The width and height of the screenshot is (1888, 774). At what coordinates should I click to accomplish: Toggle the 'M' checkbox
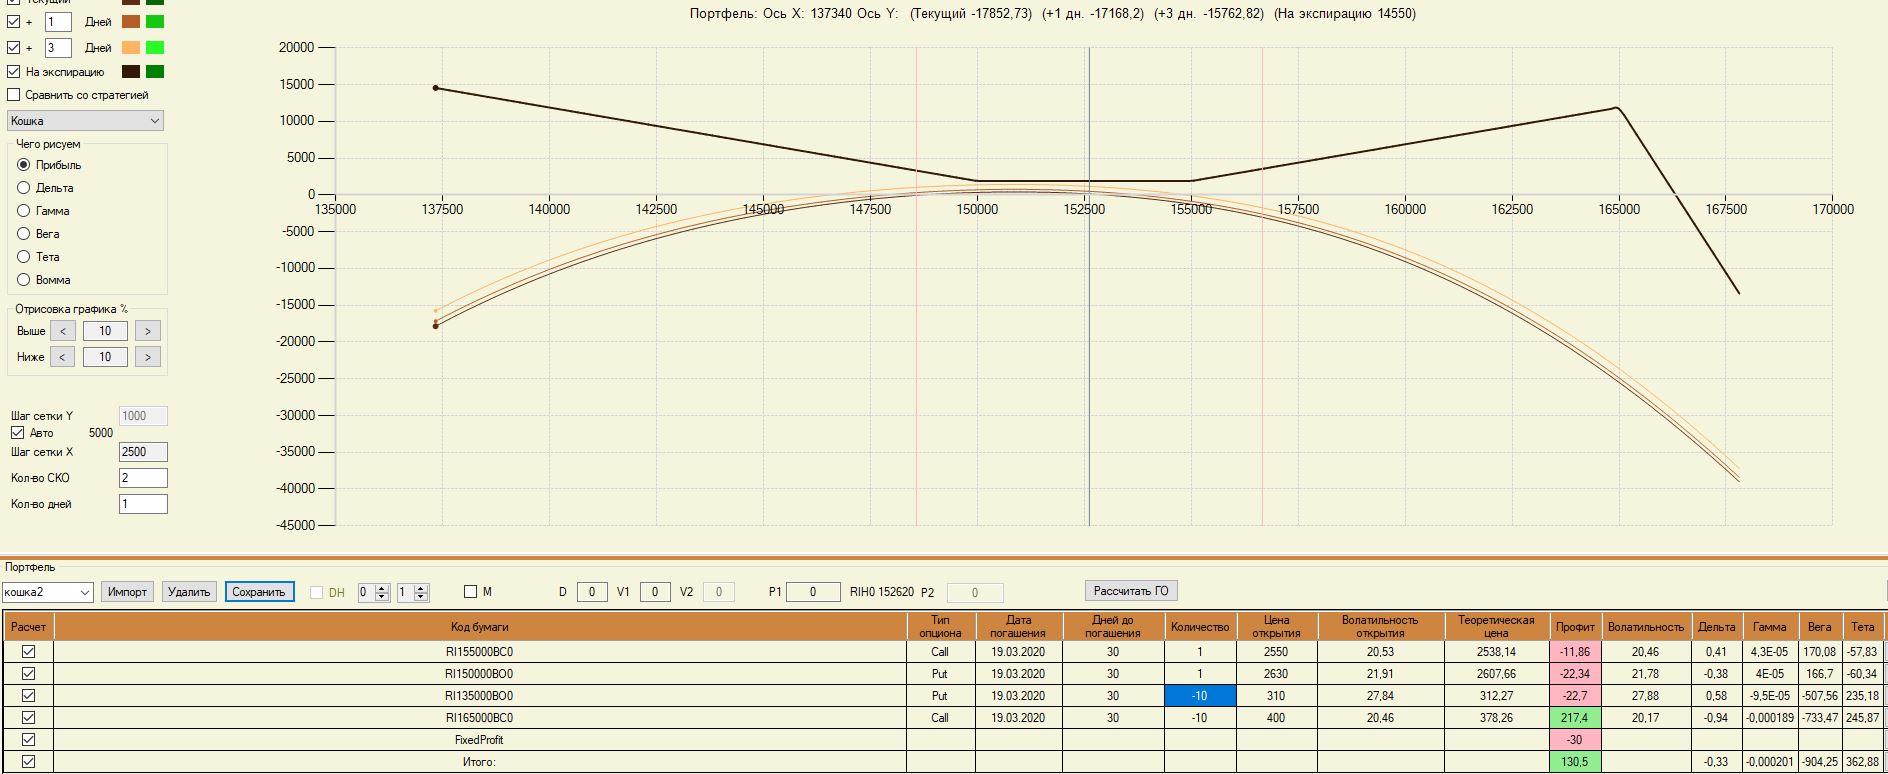[x=471, y=592]
